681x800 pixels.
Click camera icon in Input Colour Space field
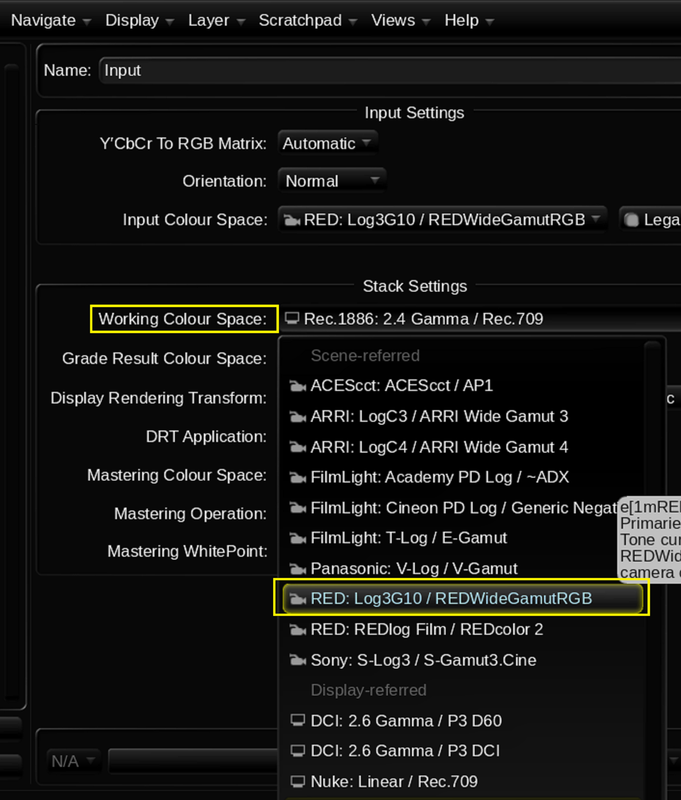point(292,220)
